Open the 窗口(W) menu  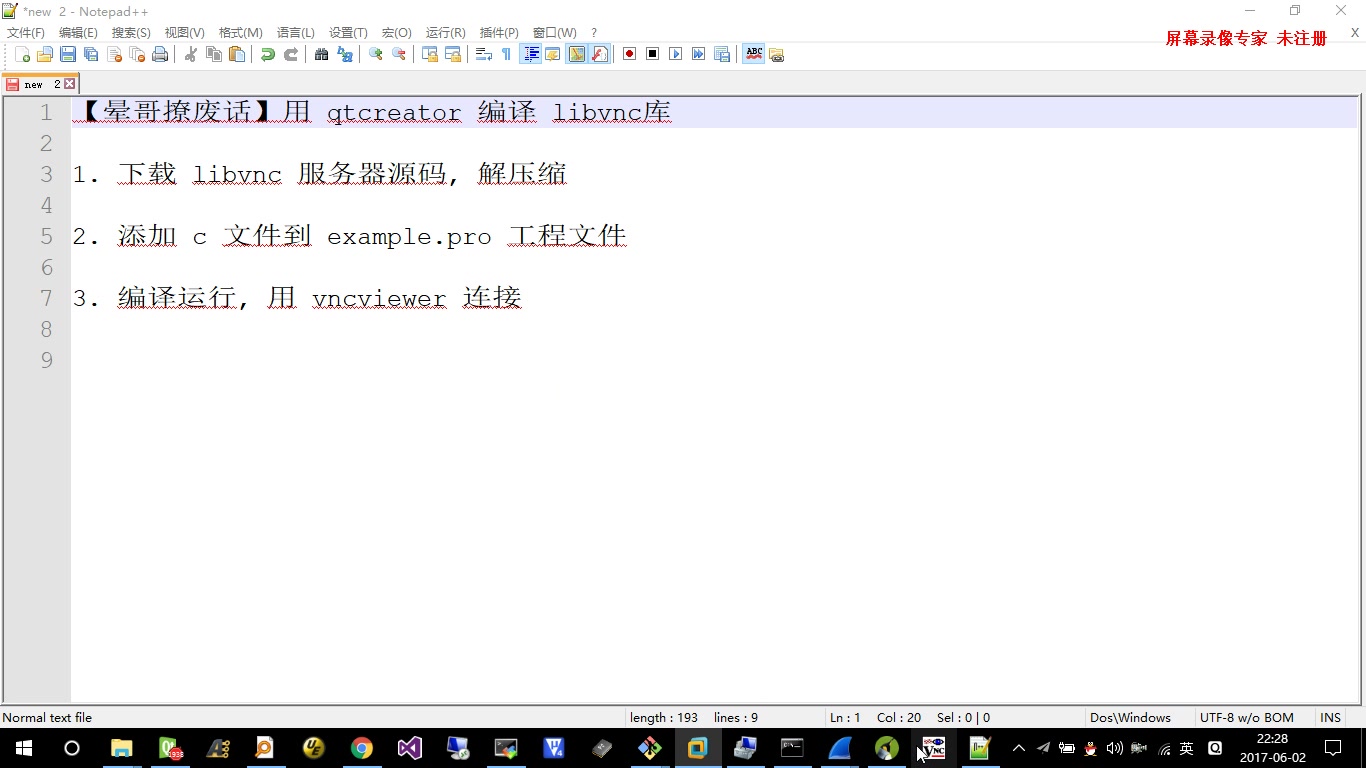point(554,33)
